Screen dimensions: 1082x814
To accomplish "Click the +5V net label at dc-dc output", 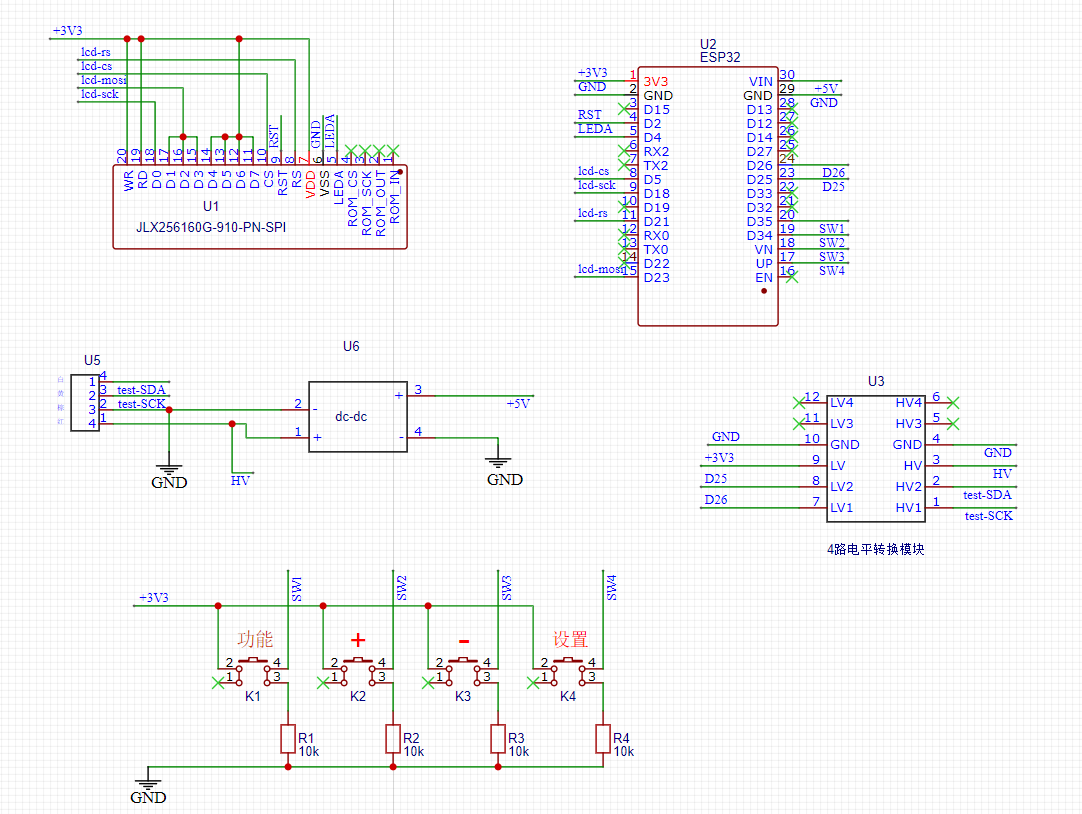I will (518, 404).
